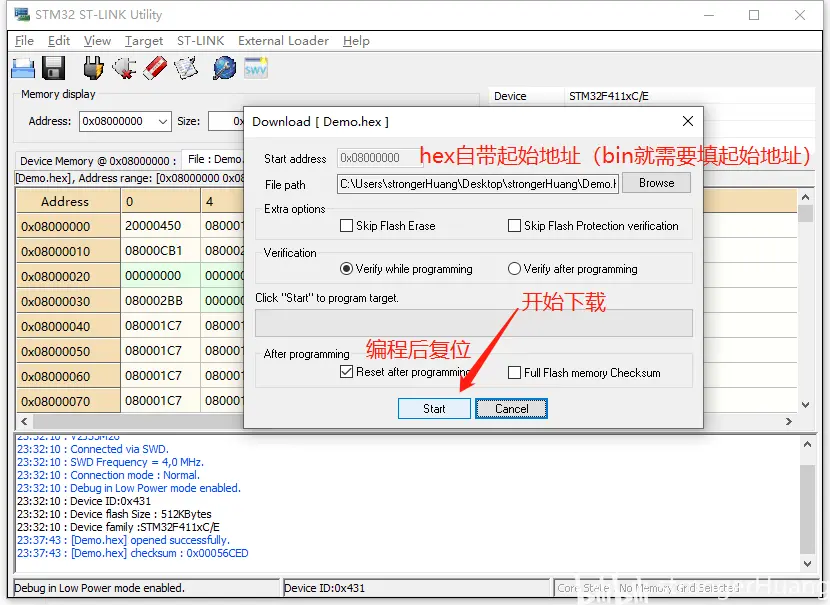The width and height of the screenshot is (830, 605).
Task: Click the Program verify notepad icon
Action: 186,68
